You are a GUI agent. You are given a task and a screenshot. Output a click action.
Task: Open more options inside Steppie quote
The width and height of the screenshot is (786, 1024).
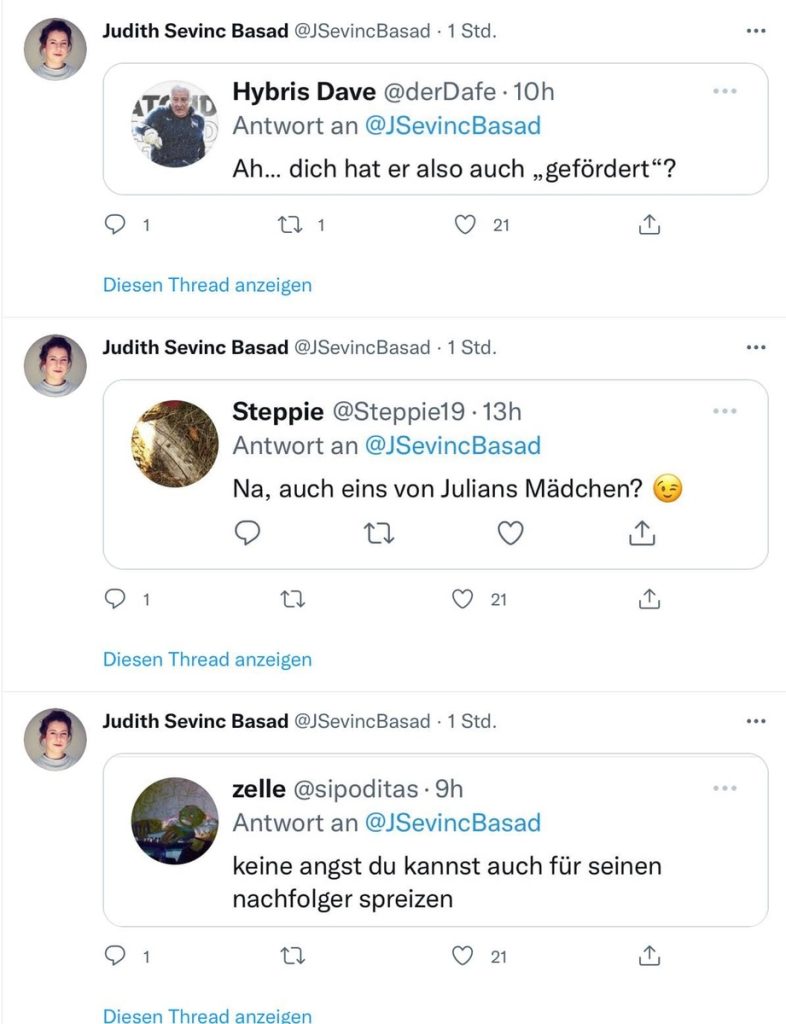[724, 411]
